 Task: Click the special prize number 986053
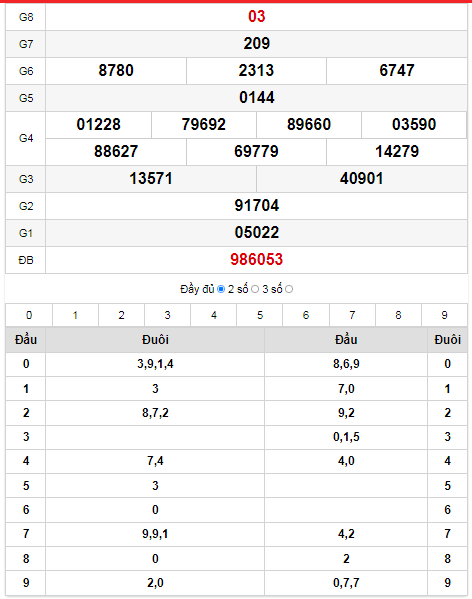pos(256,260)
